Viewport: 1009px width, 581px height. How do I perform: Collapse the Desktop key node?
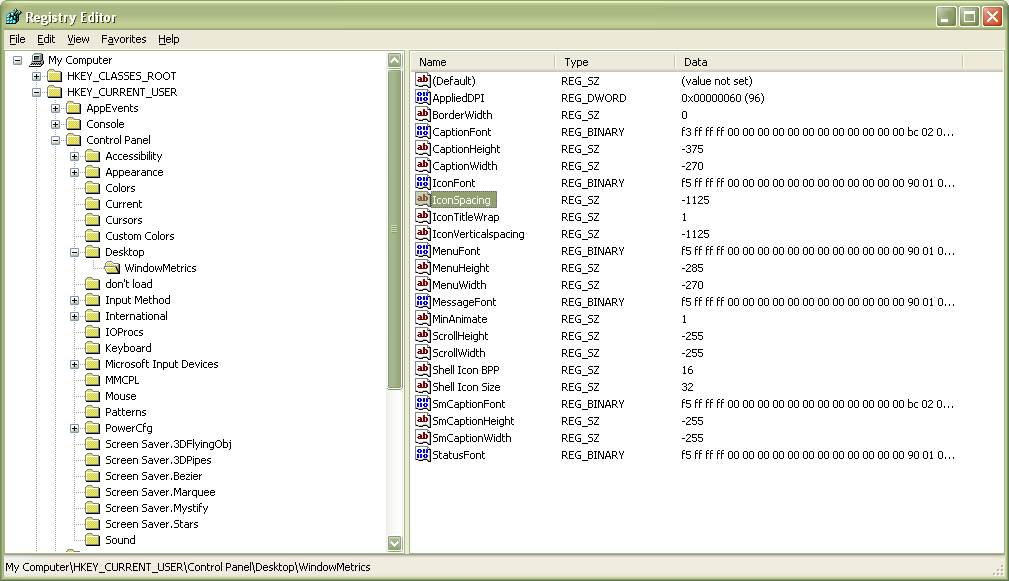(74, 252)
